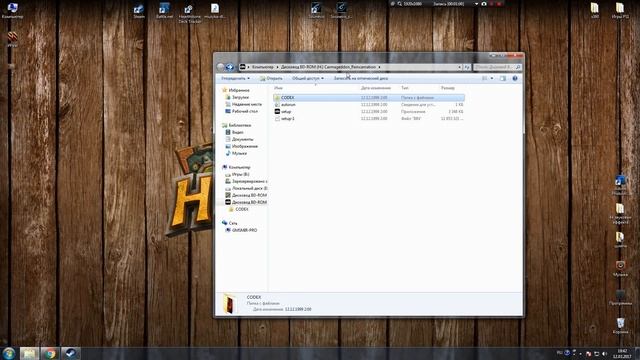Screen dimensions: 640x360
Task: Sort by the Имя column header
Action: 278,88
